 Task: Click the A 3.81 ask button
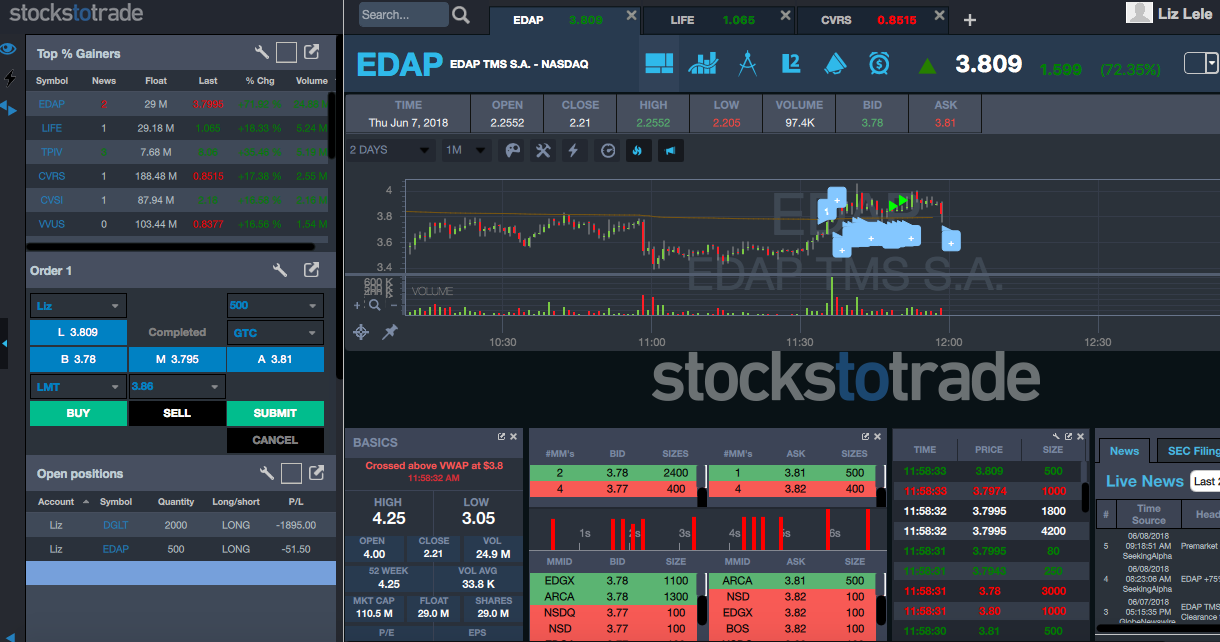point(275,359)
